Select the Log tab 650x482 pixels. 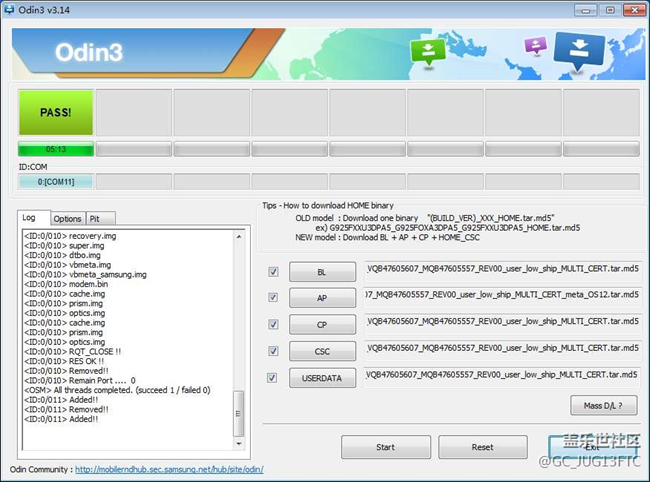pyautogui.click(x=34, y=218)
